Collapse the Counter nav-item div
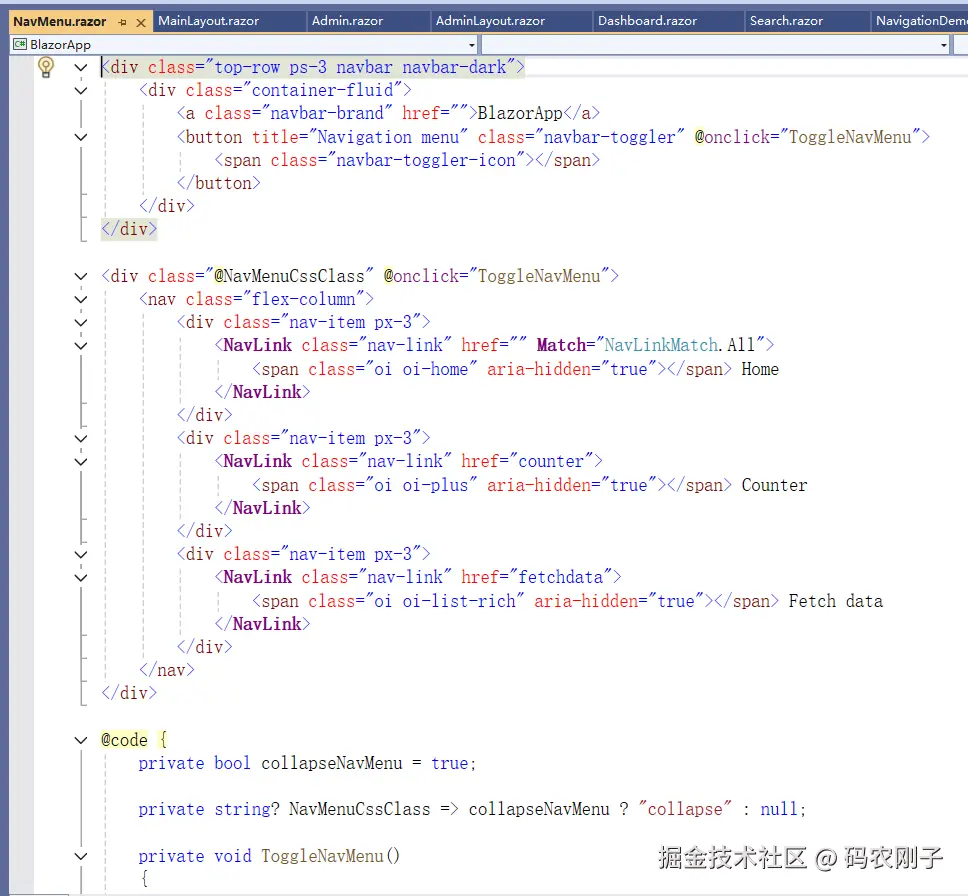Viewport: 968px width, 896px height. [81, 438]
